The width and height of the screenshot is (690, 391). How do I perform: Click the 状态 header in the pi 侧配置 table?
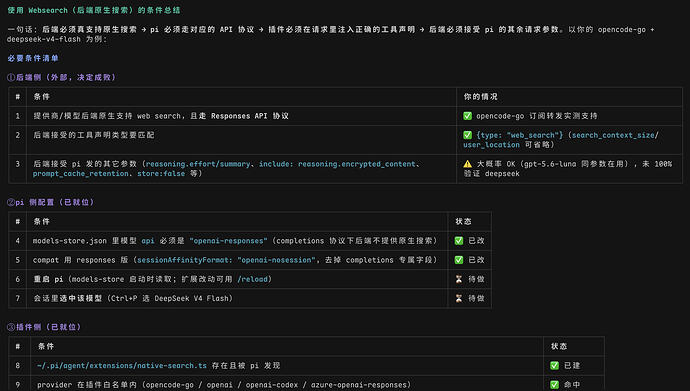pos(463,222)
